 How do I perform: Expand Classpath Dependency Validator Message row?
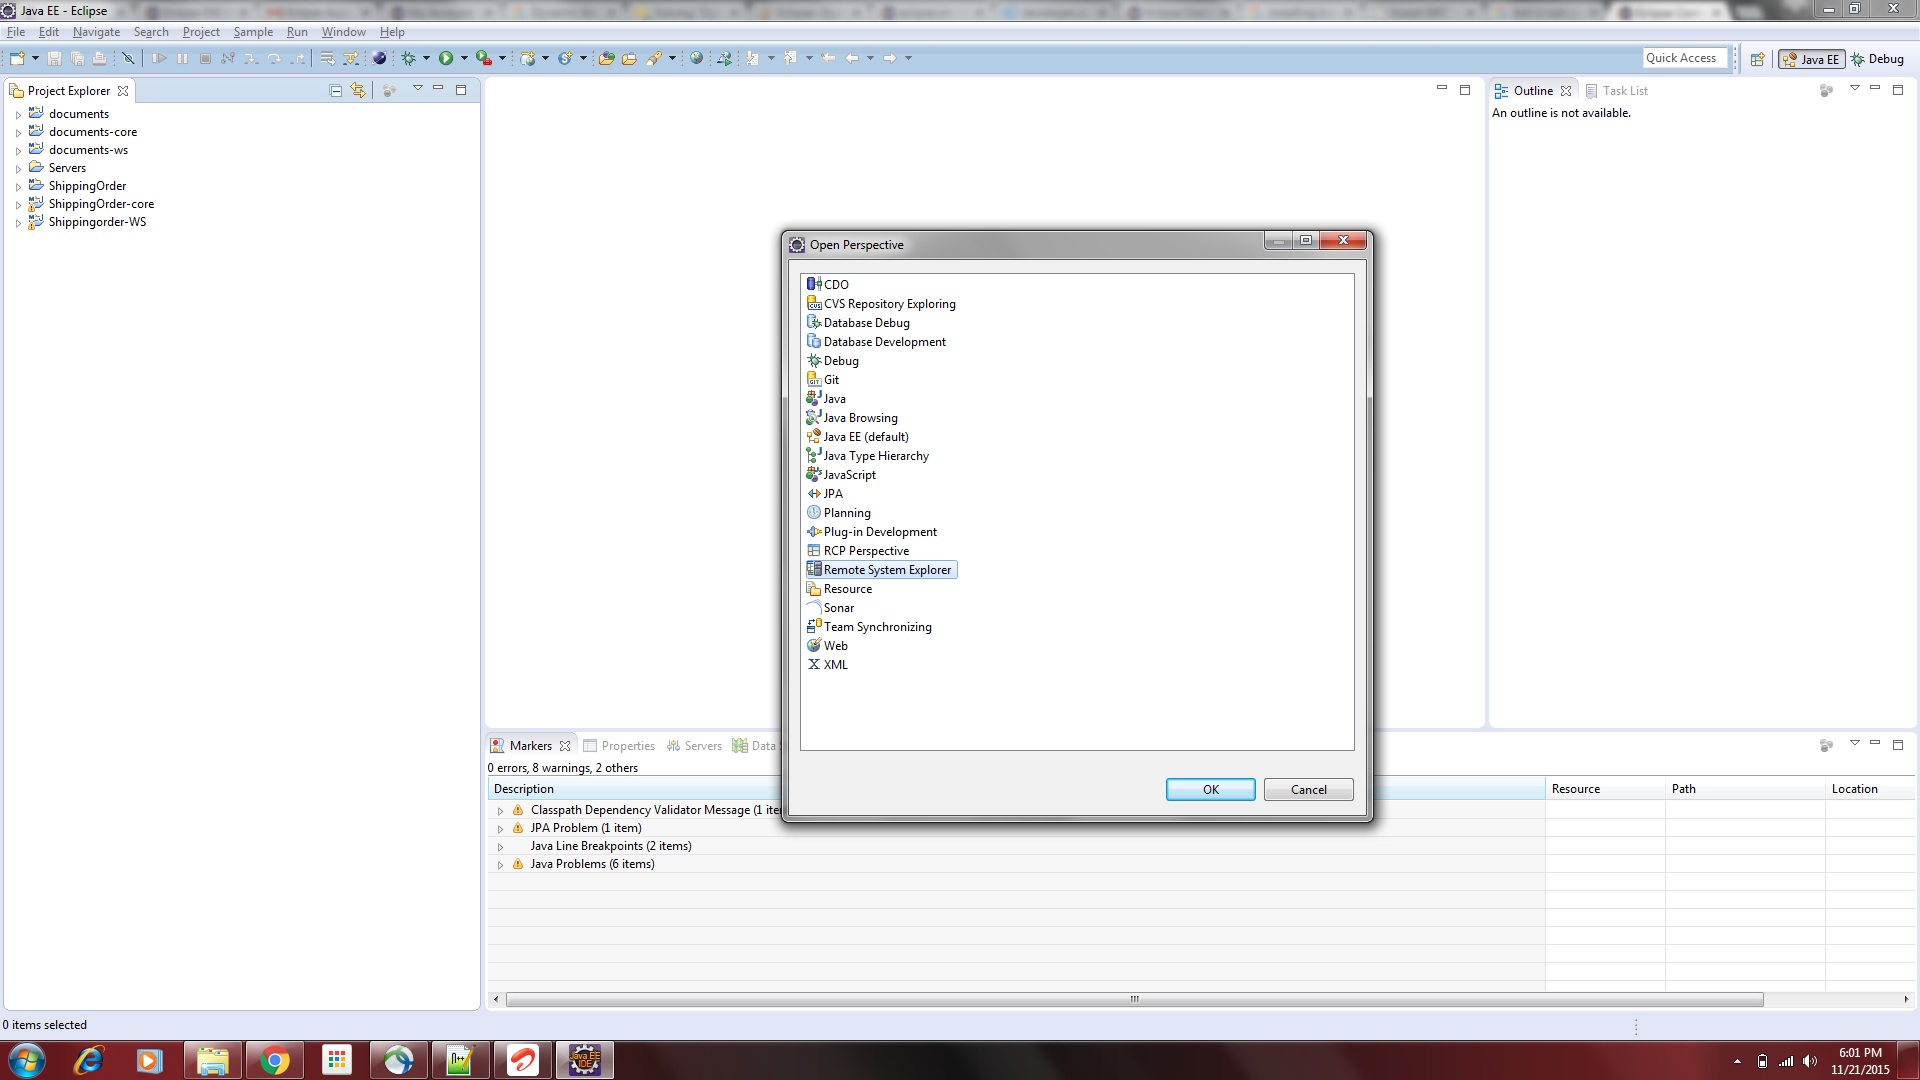coord(500,811)
